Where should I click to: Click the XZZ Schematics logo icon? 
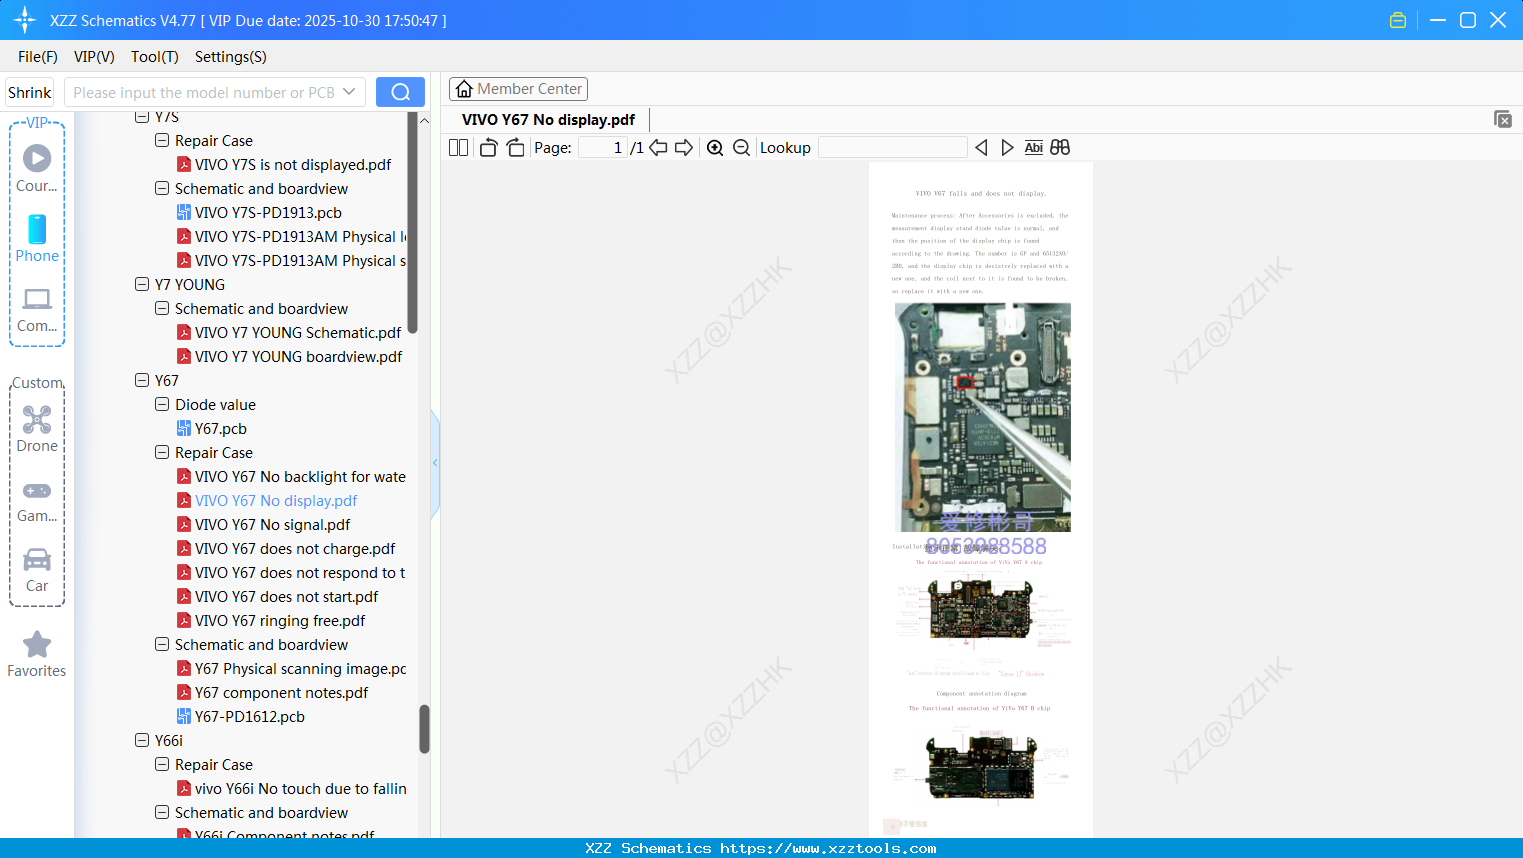(25, 20)
